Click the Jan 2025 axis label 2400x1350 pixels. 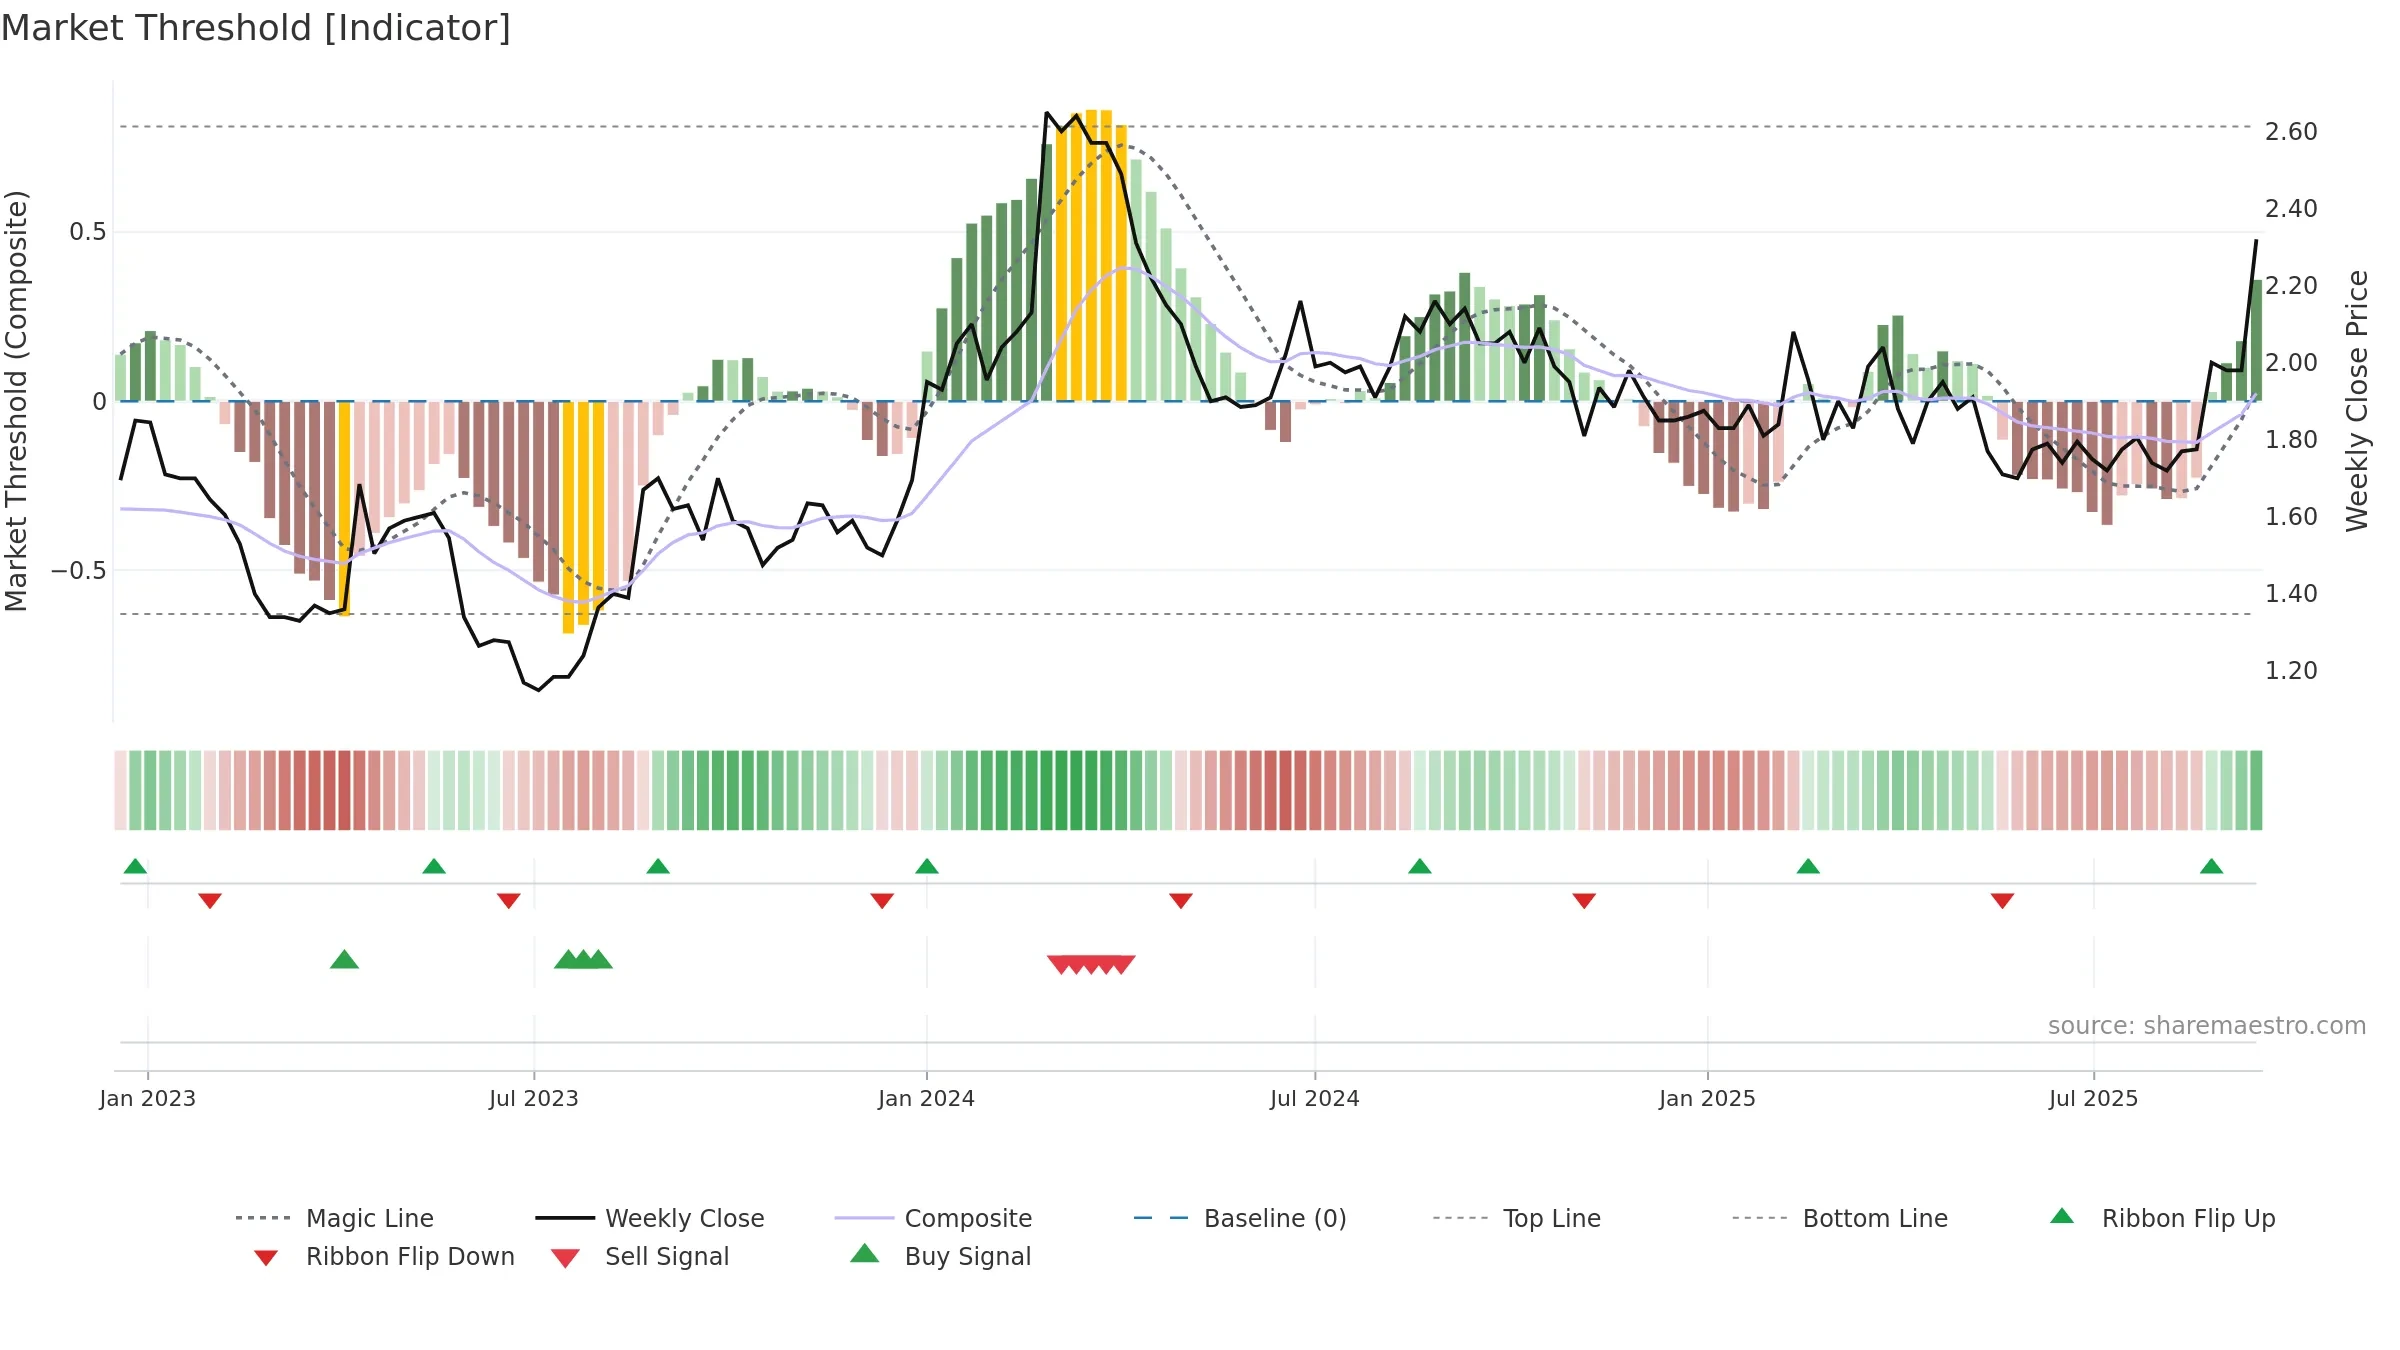[x=1708, y=1098]
